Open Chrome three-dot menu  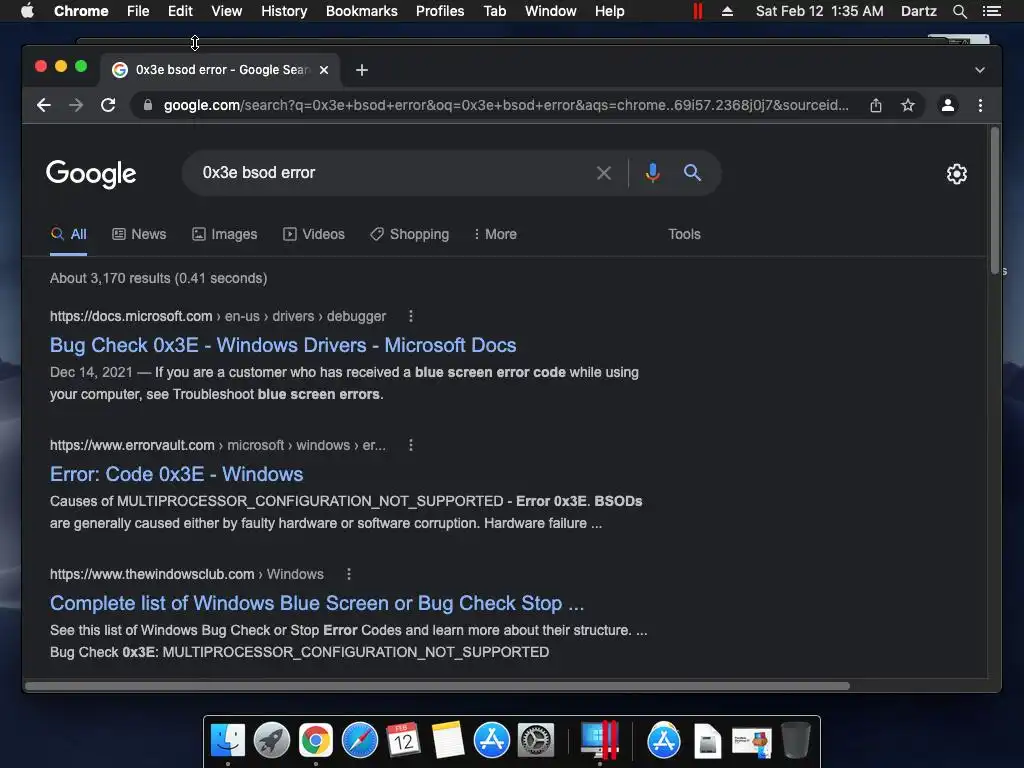(x=980, y=105)
